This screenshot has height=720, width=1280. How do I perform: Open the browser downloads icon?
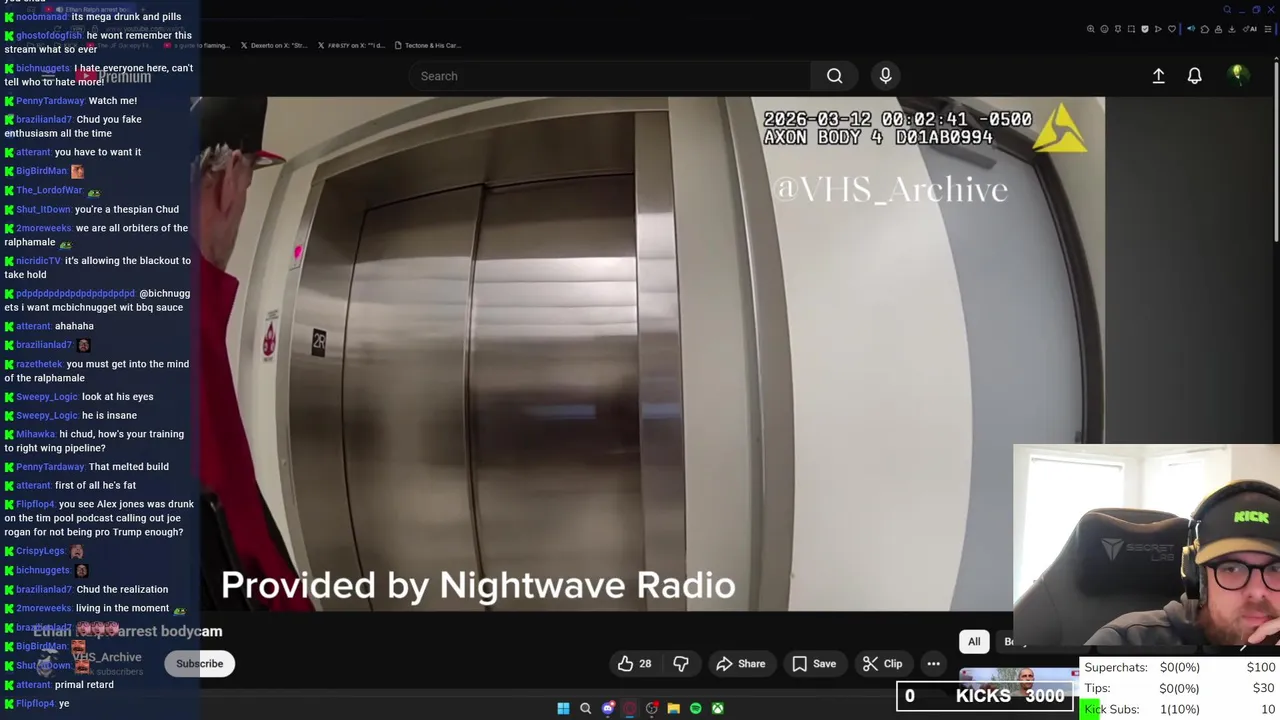click(x=1231, y=29)
